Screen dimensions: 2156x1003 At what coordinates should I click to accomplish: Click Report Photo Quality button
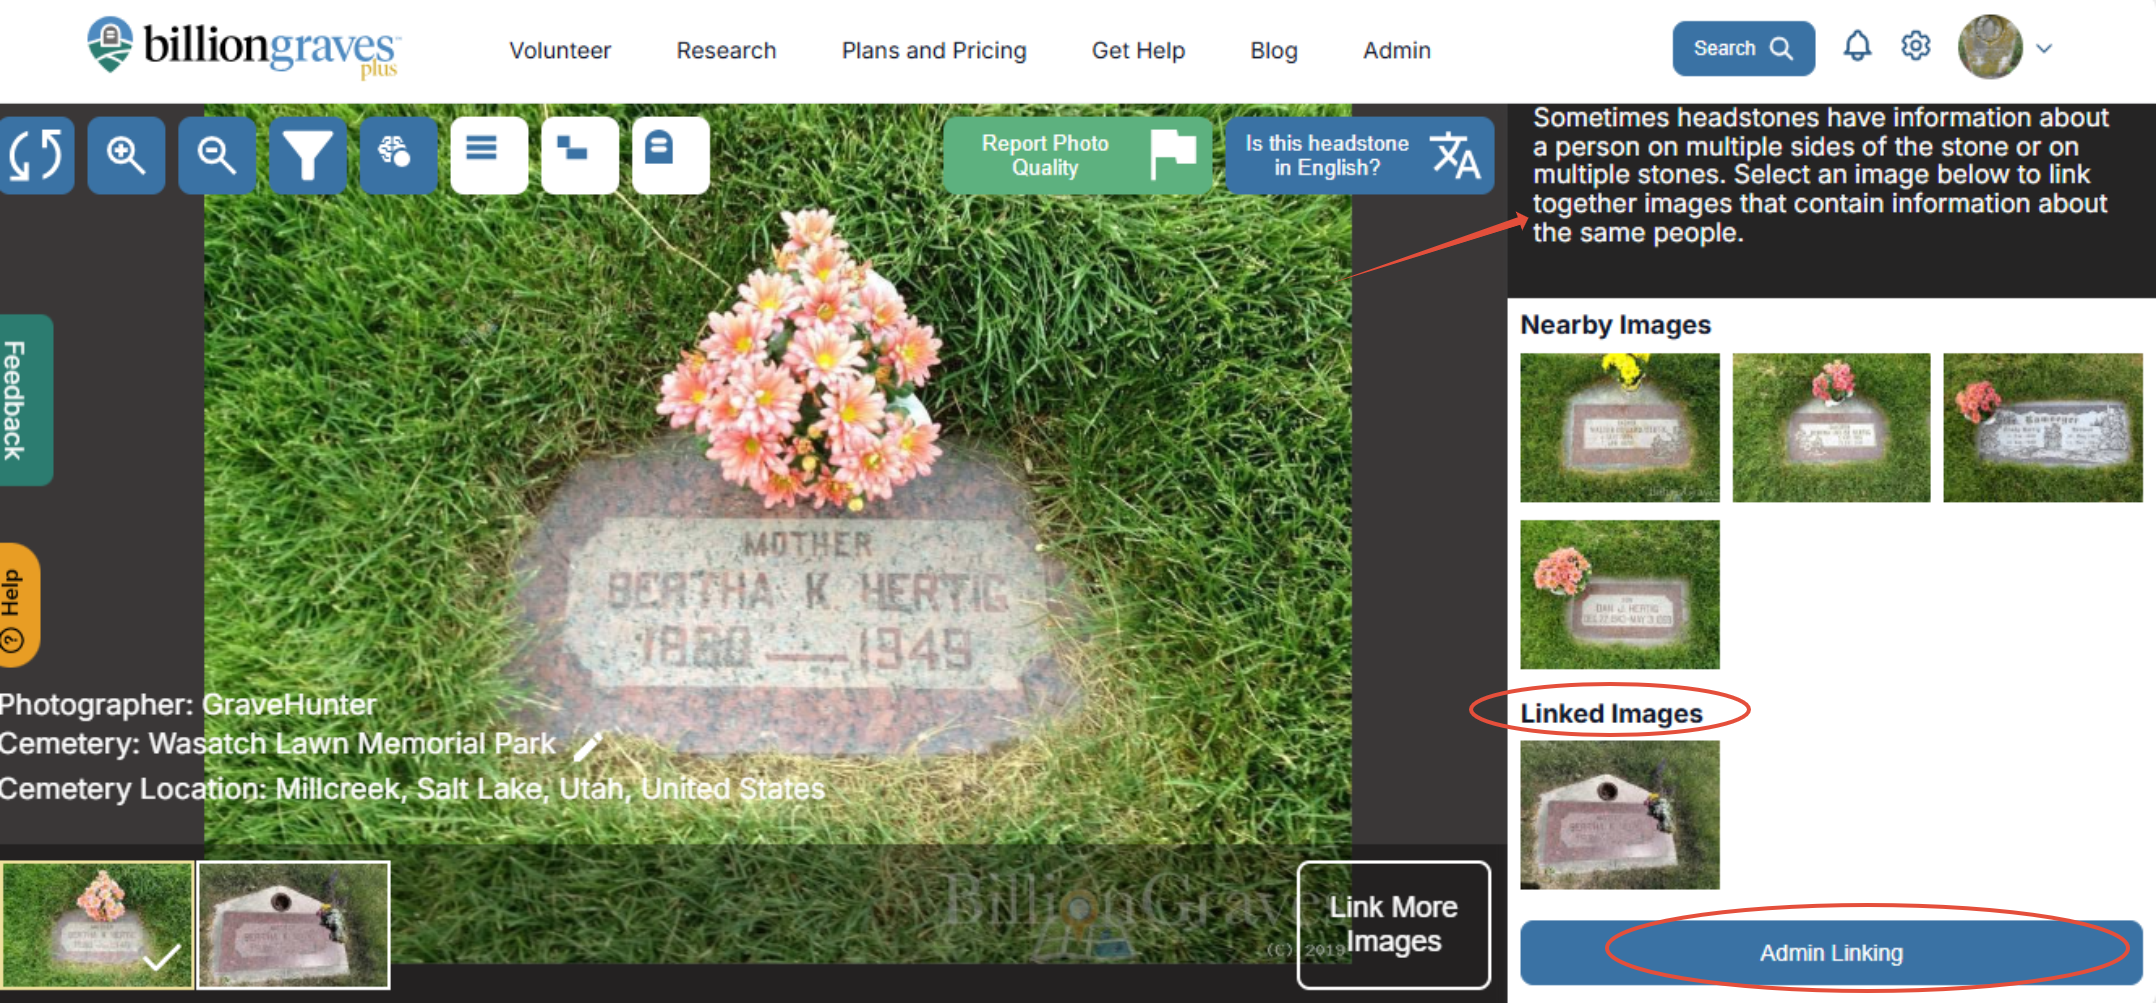(1077, 155)
